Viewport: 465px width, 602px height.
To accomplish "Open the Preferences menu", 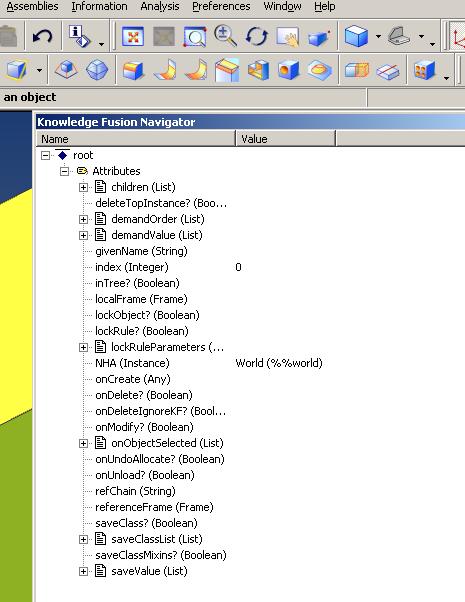I will tap(221, 7).
